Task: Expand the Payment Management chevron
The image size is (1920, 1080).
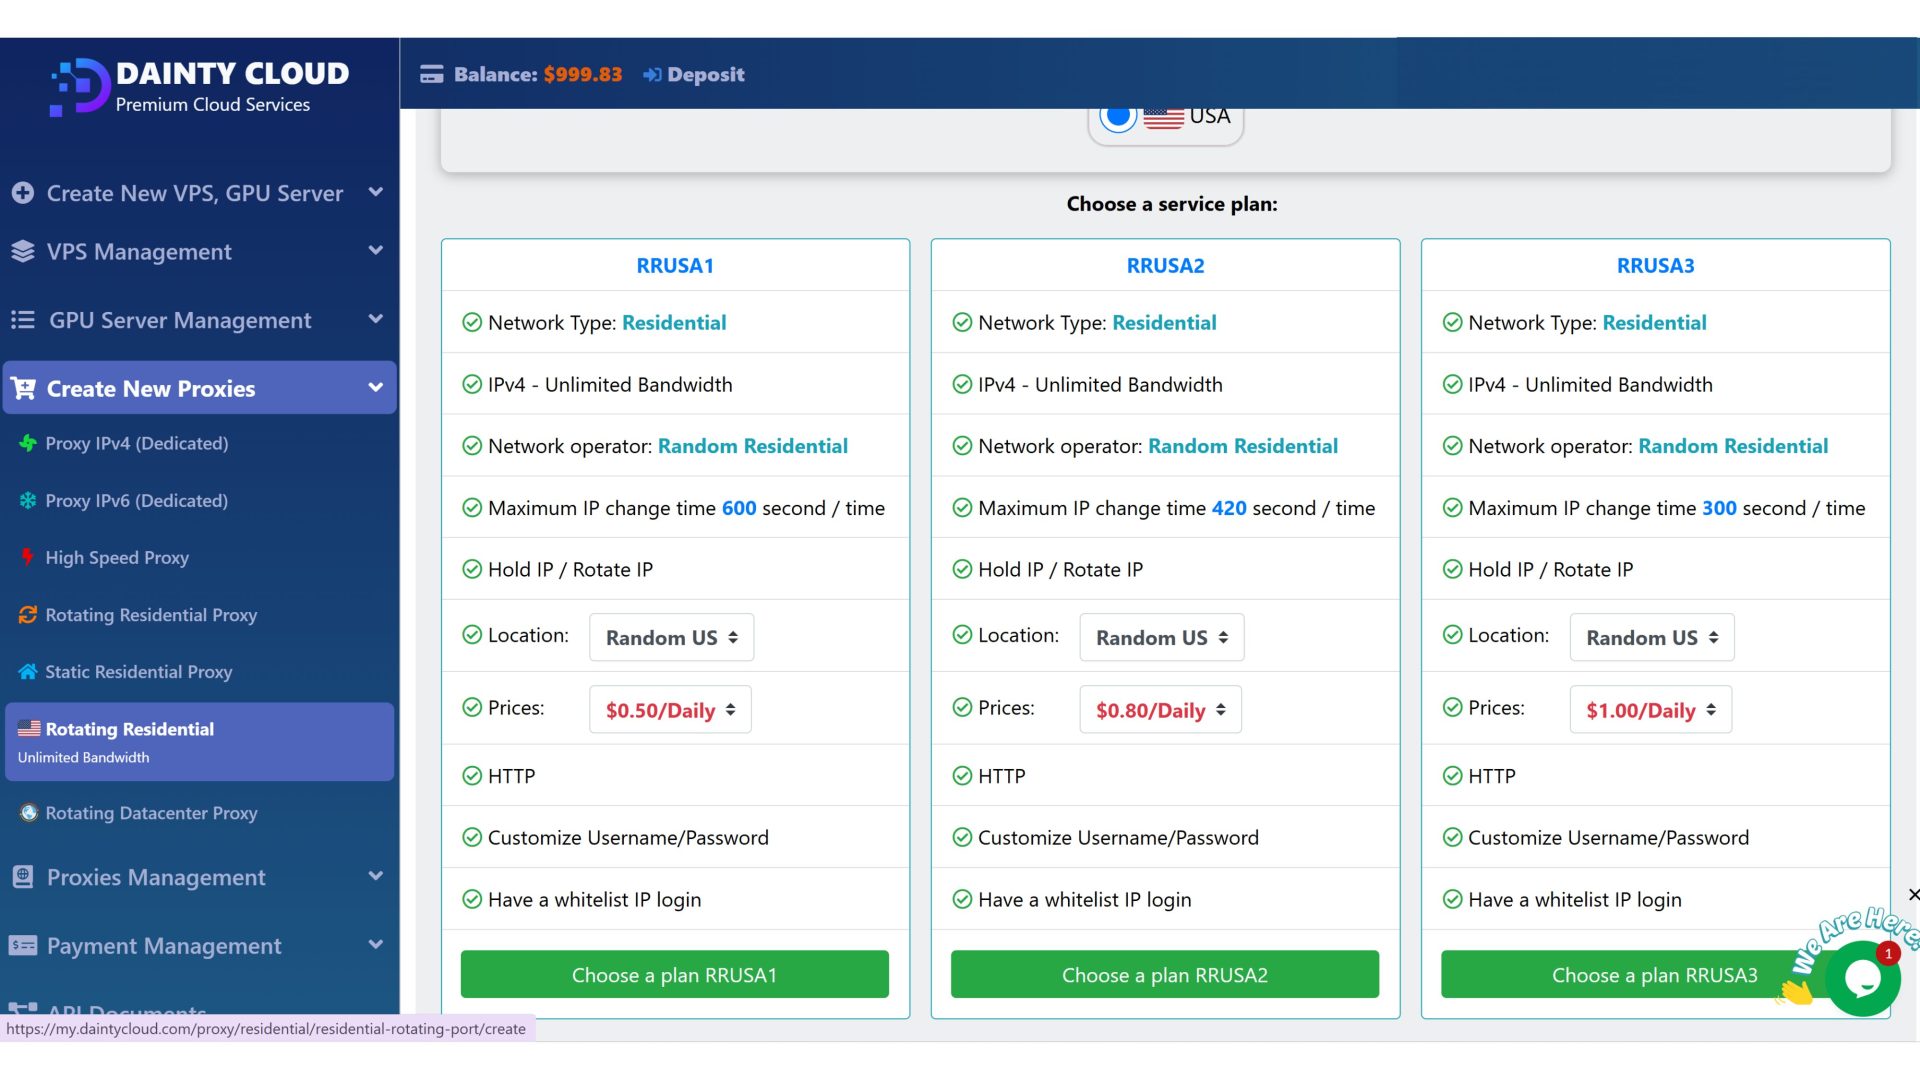Action: 376,944
